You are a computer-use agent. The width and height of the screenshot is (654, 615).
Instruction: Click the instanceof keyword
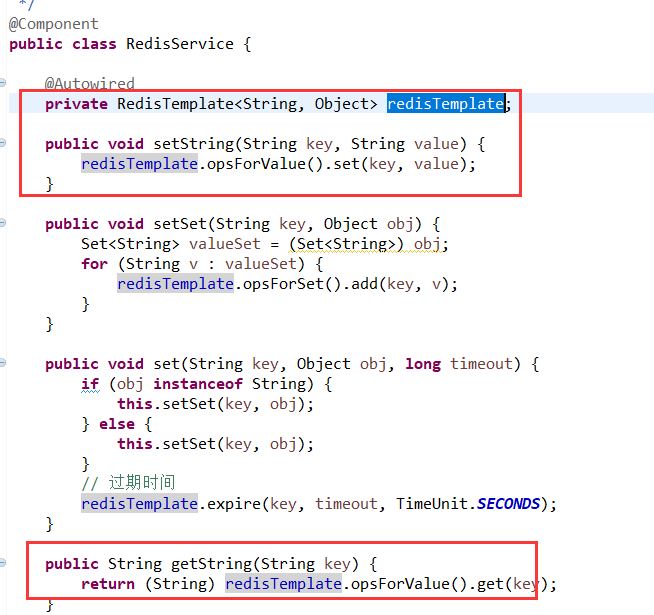(198, 384)
